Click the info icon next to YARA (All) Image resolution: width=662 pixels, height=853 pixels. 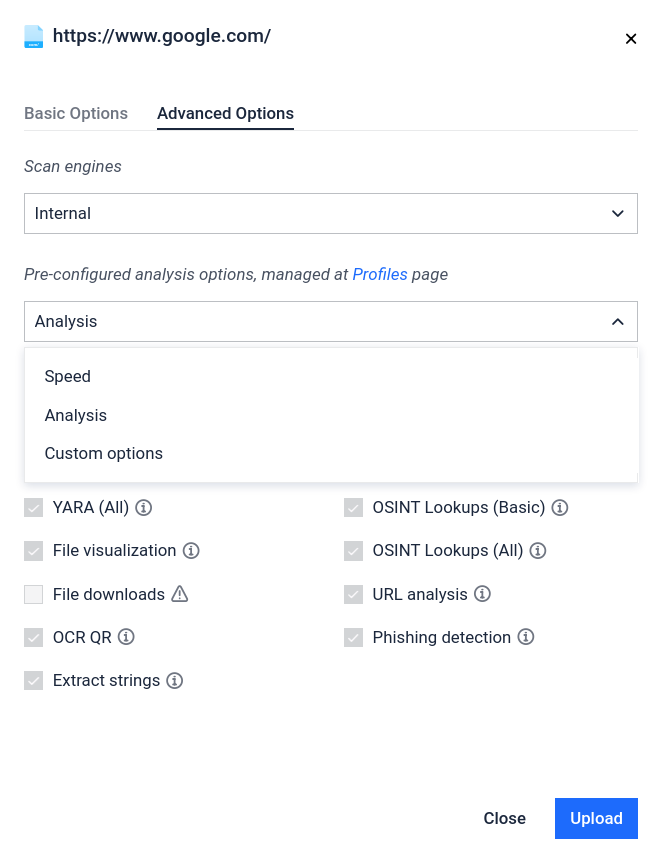(x=144, y=507)
